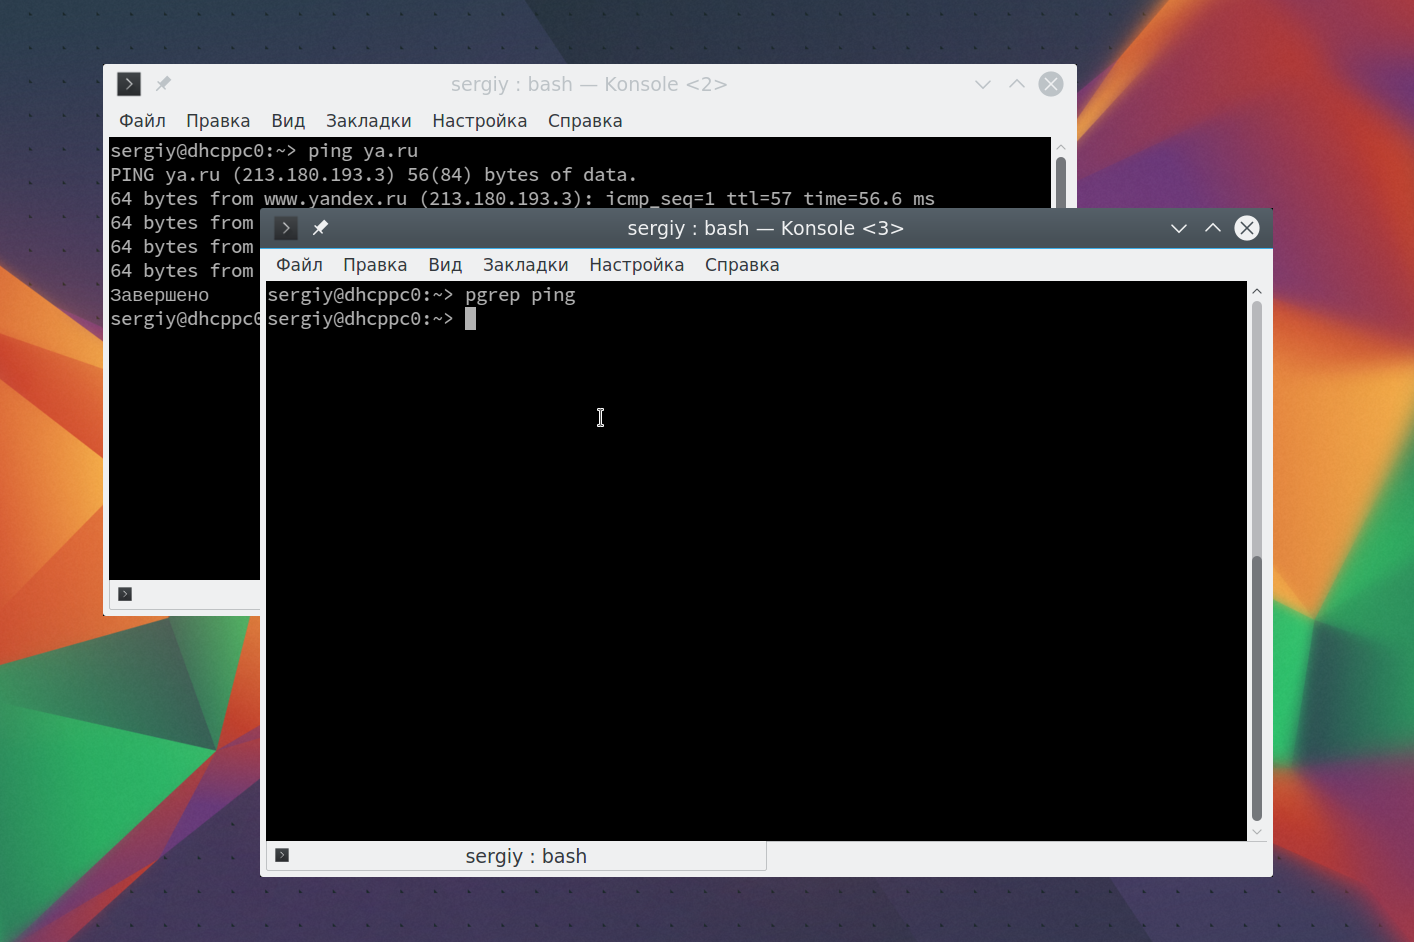Open Справка menu in Konsole <3>
Image resolution: width=1414 pixels, height=942 pixels.
pyautogui.click(x=742, y=265)
